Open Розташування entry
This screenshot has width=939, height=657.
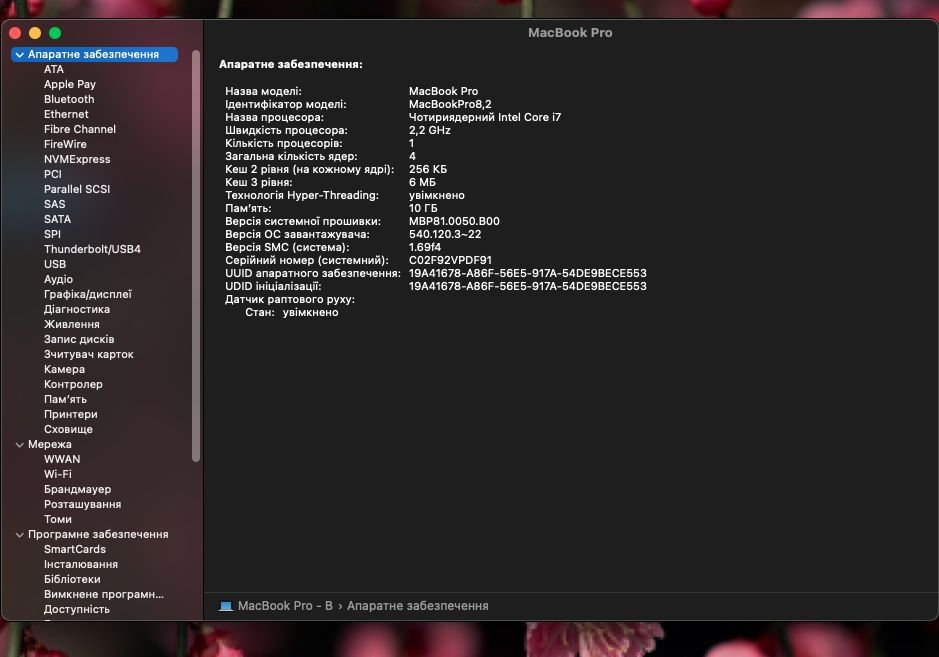(x=83, y=504)
